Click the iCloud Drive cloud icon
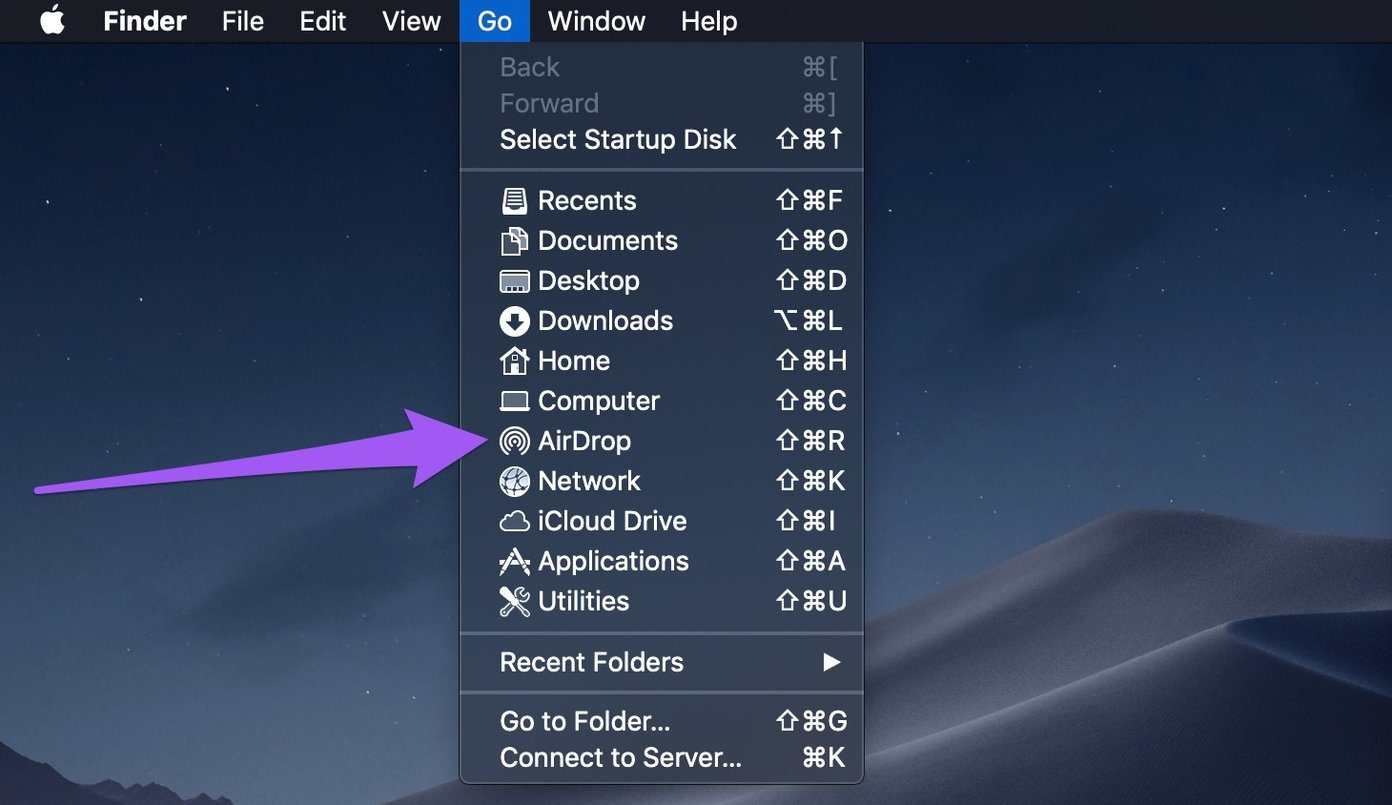The height and width of the screenshot is (805, 1392). (x=514, y=521)
